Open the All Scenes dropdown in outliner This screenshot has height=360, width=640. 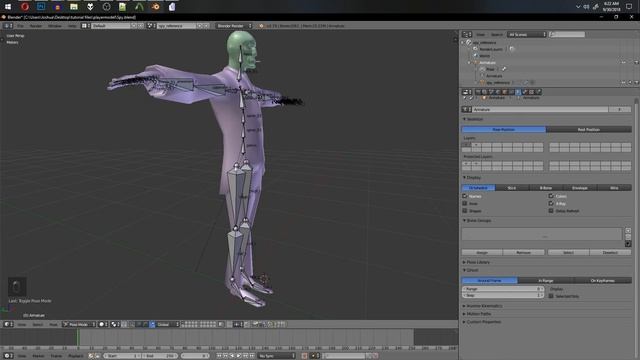527,35
